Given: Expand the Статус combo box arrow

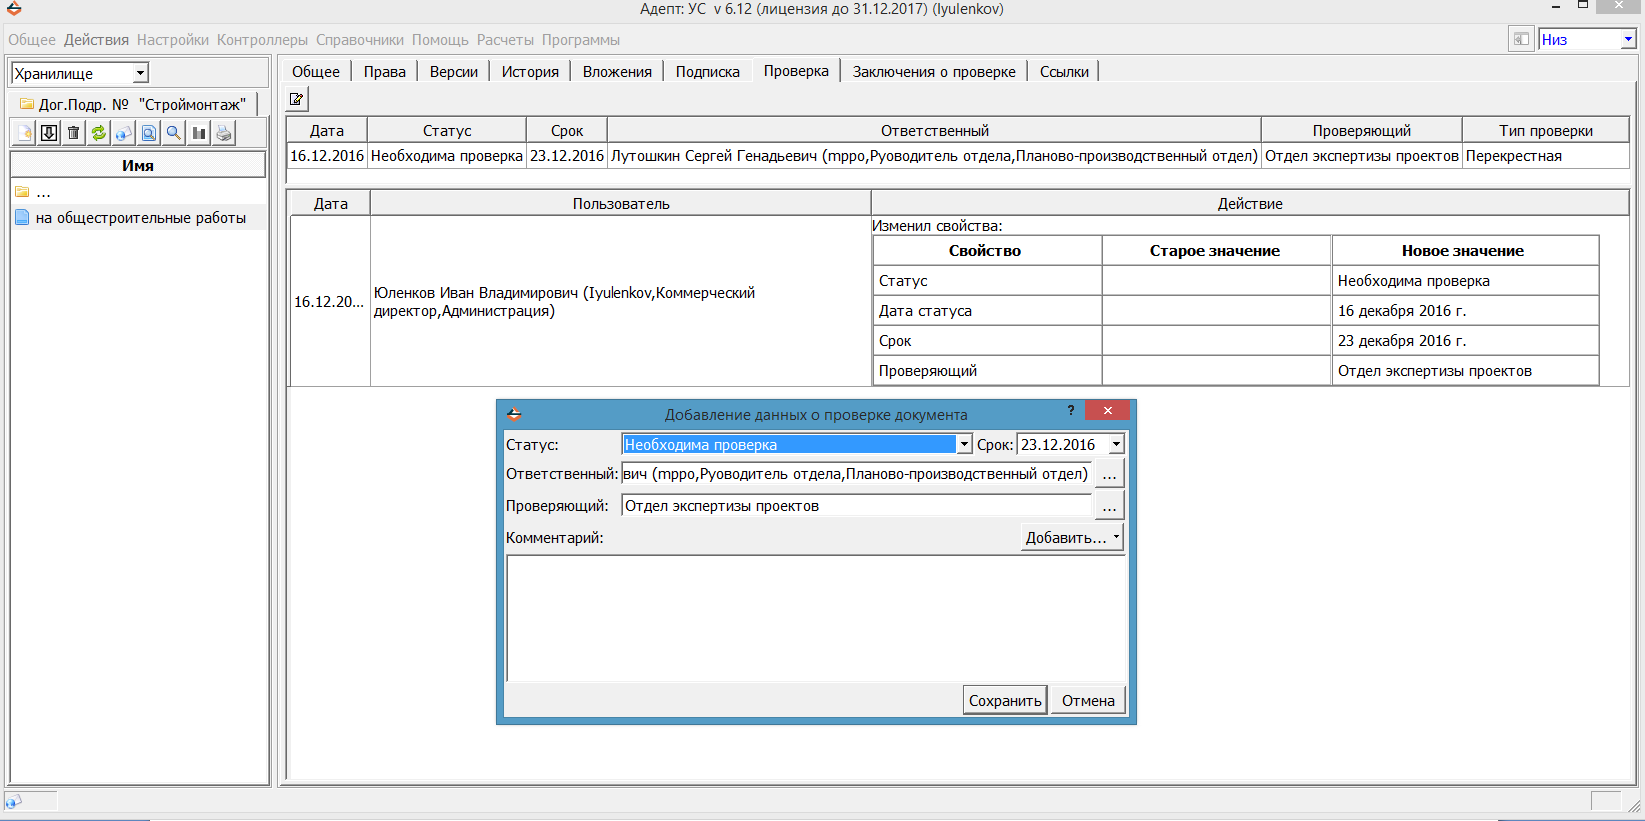Looking at the screenshot, I should (x=964, y=445).
